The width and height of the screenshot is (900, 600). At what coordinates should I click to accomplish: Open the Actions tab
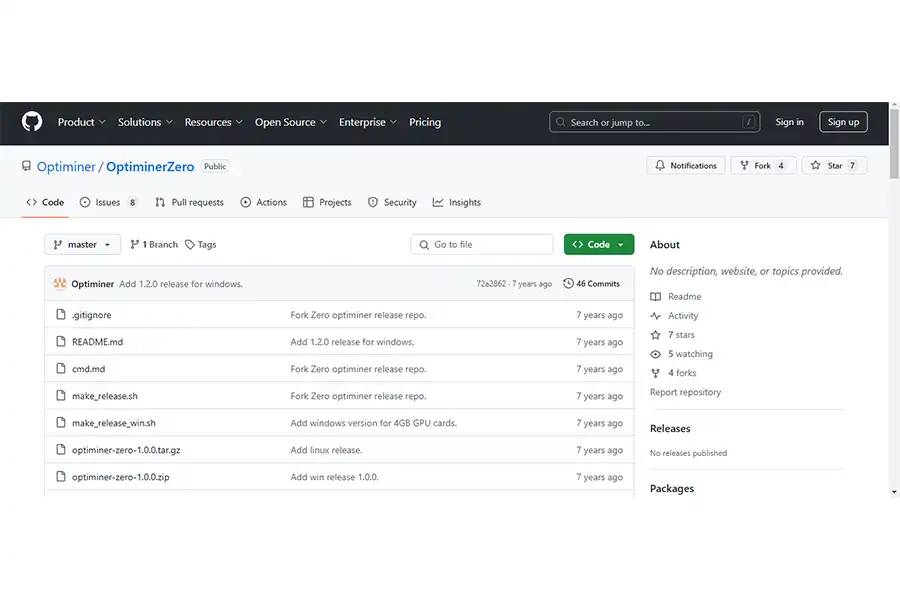(x=263, y=202)
